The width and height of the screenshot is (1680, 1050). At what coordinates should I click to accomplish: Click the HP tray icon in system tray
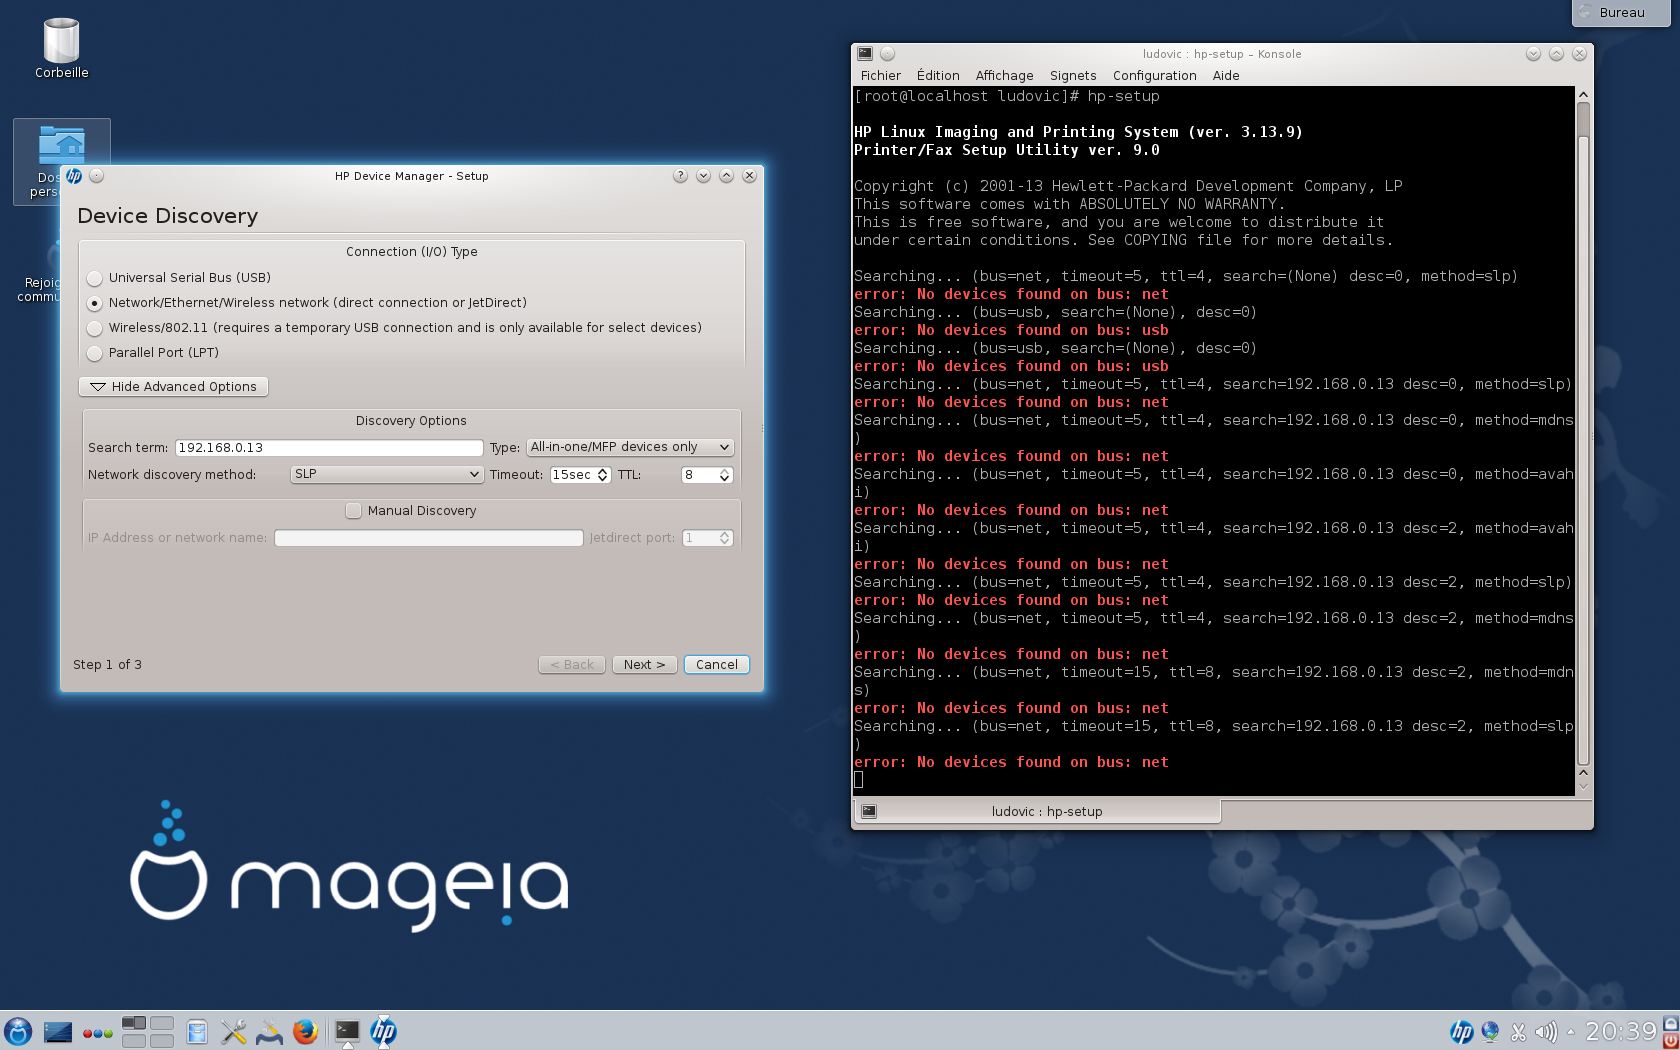pos(1461,1032)
